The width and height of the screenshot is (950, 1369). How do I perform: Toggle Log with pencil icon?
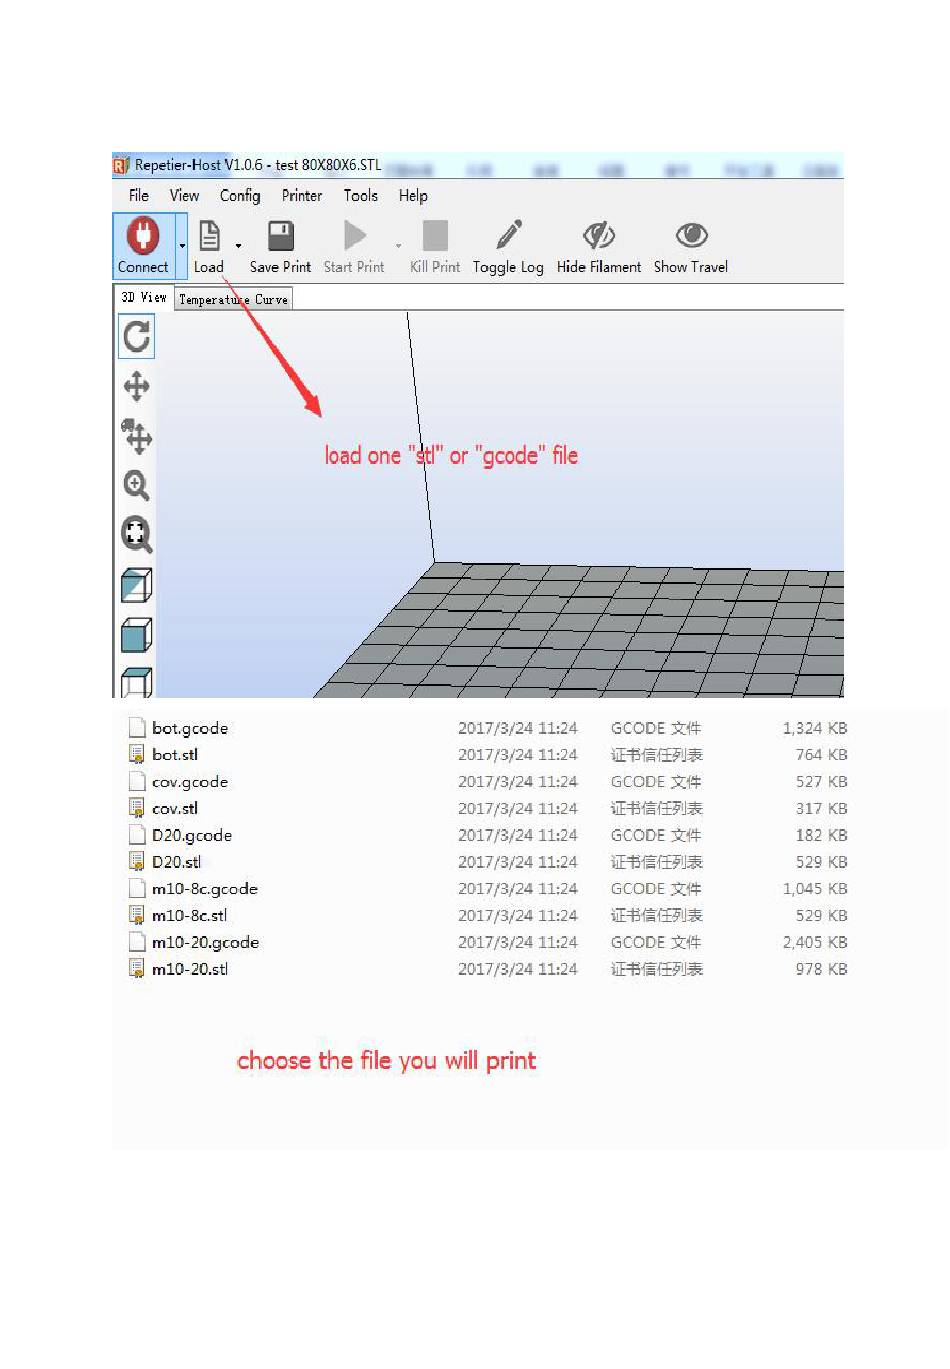[509, 234]
